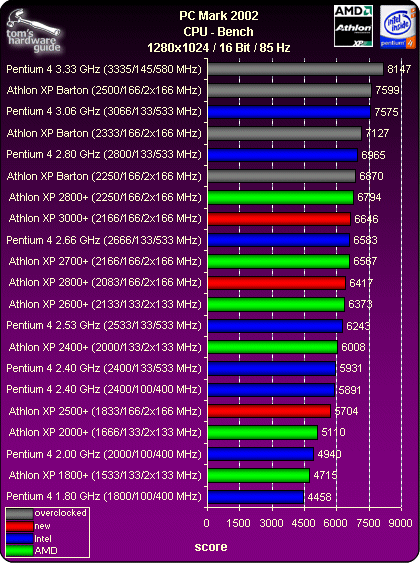Image resolution: width=420 pixels, height=563 pixels.
Task: Click the 'score' axis title
Action: [x=211, y=547]
